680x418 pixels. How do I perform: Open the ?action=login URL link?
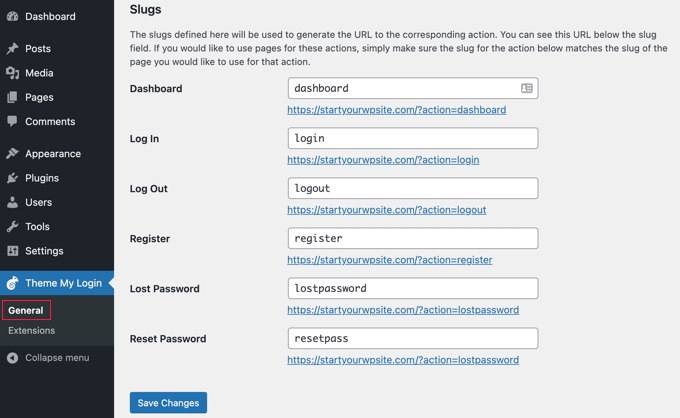[x=383, y=160]
